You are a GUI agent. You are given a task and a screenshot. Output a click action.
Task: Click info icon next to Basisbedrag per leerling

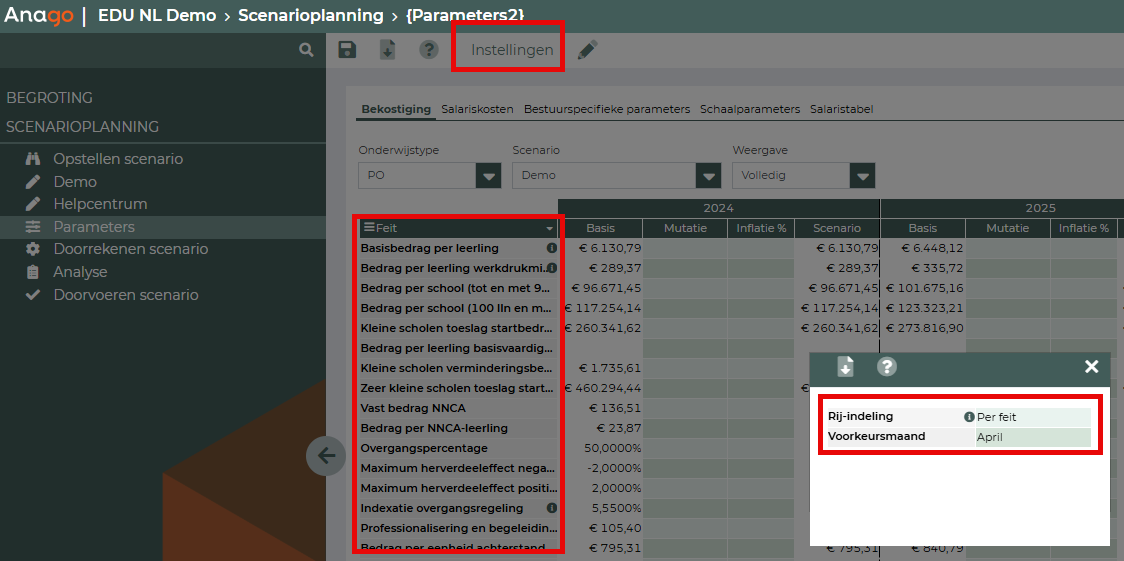tap(551, 248)
